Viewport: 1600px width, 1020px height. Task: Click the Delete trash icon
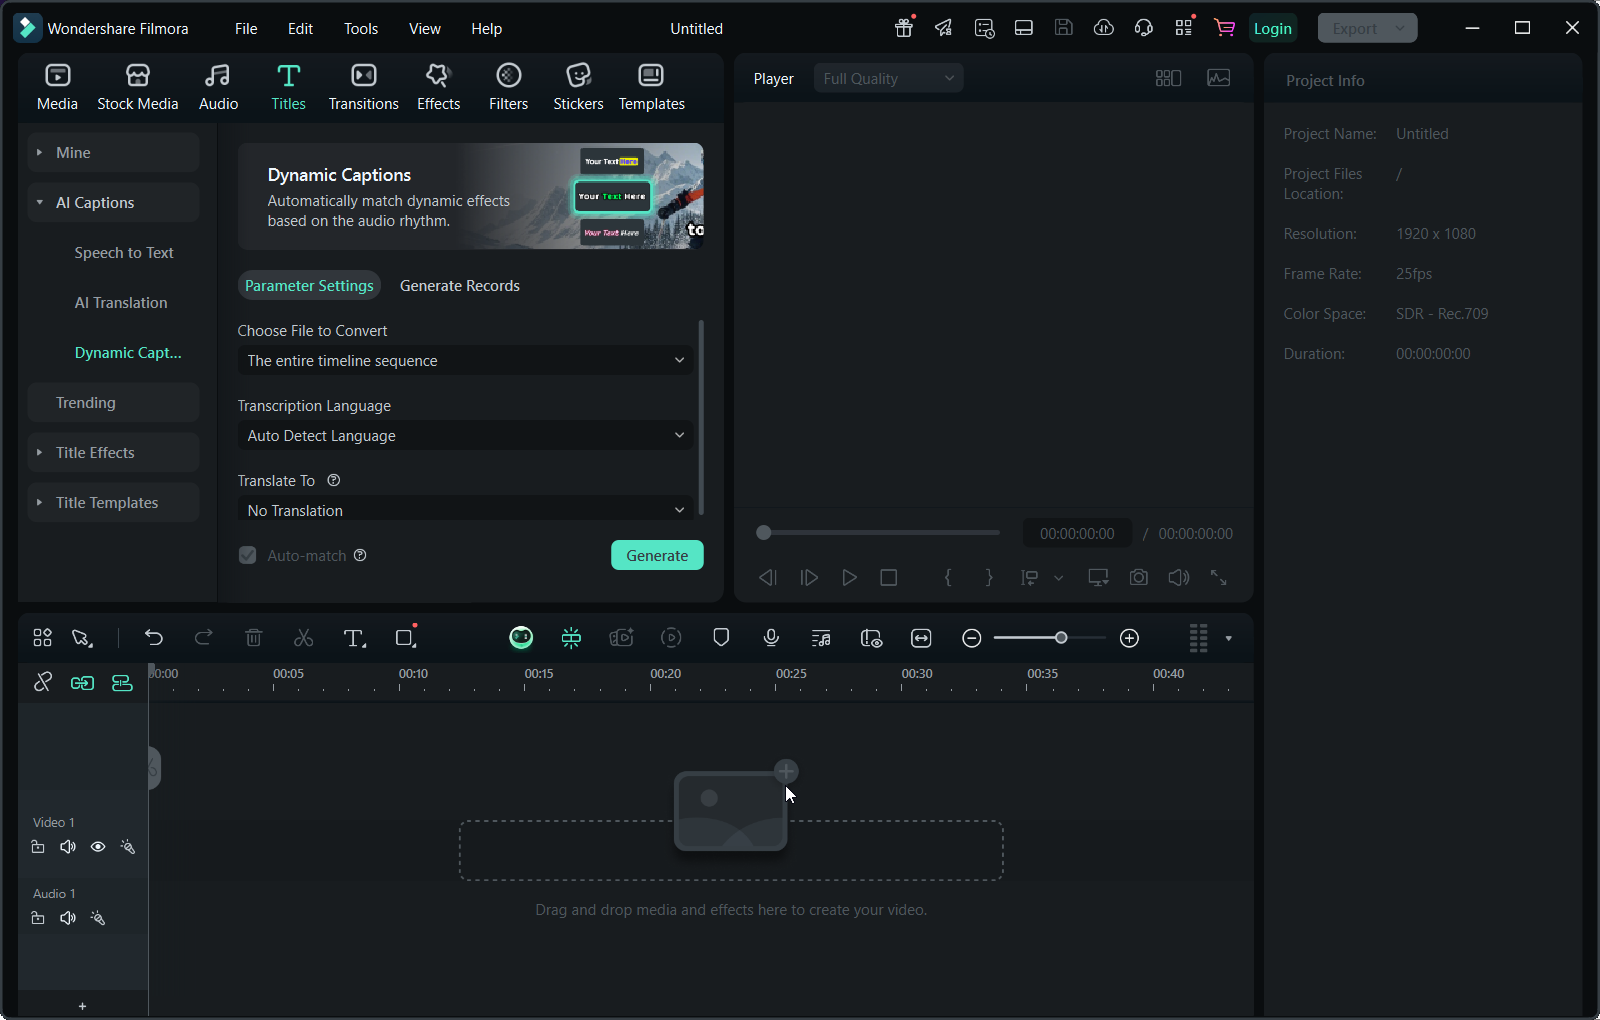pos(253,638)
